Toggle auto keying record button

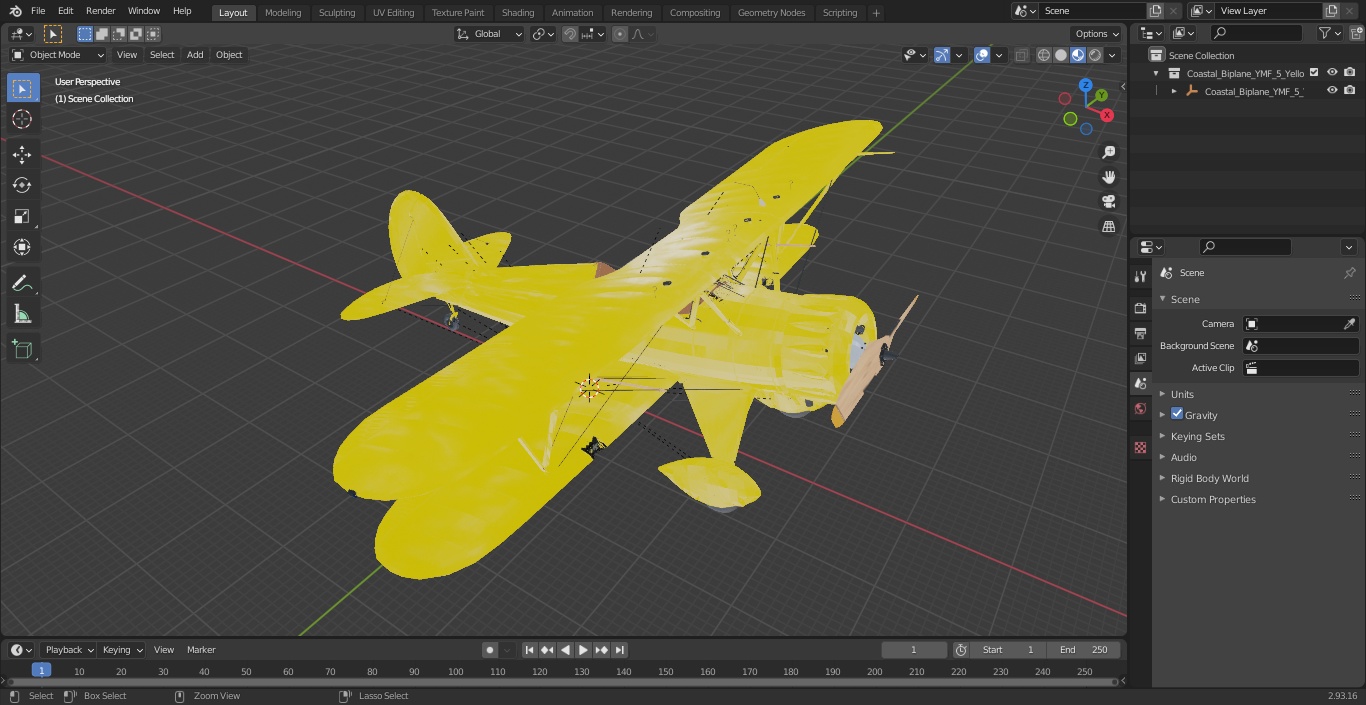point(489,650)
